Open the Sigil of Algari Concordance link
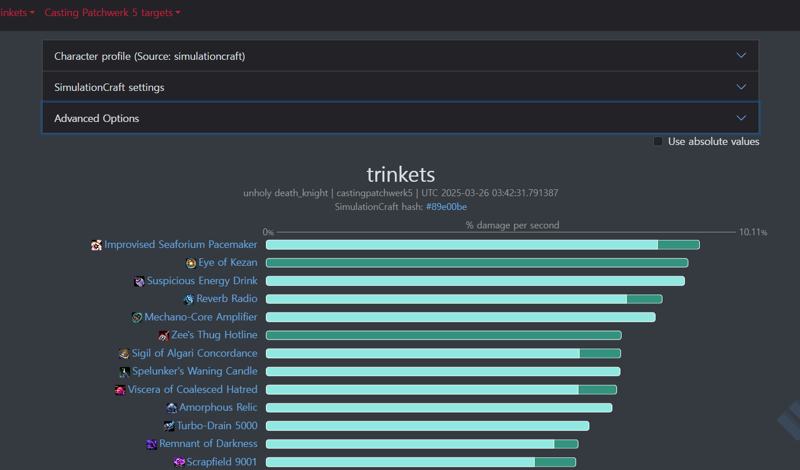800x470 pixels. 194,353
